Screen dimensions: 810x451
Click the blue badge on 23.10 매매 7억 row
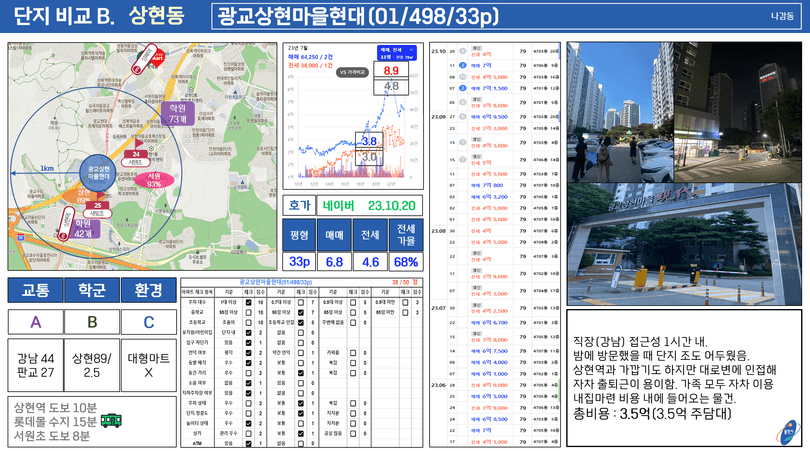pyautogui.click(x=463, y=66)
